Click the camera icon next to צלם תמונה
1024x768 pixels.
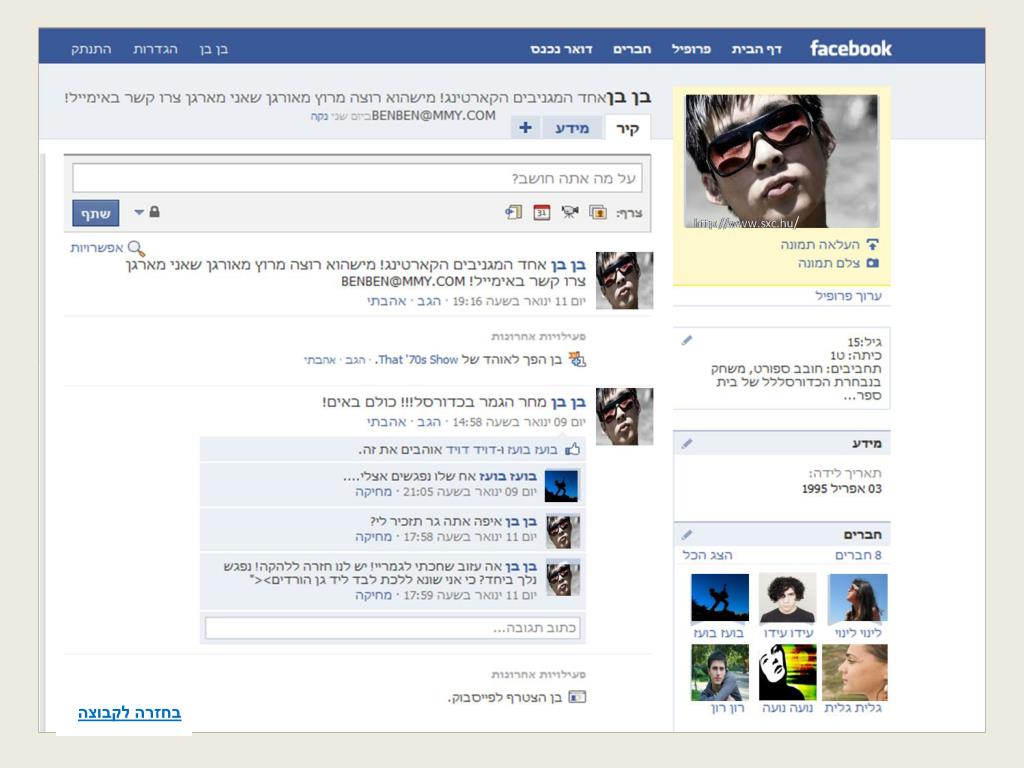click(x=872, y=263)
